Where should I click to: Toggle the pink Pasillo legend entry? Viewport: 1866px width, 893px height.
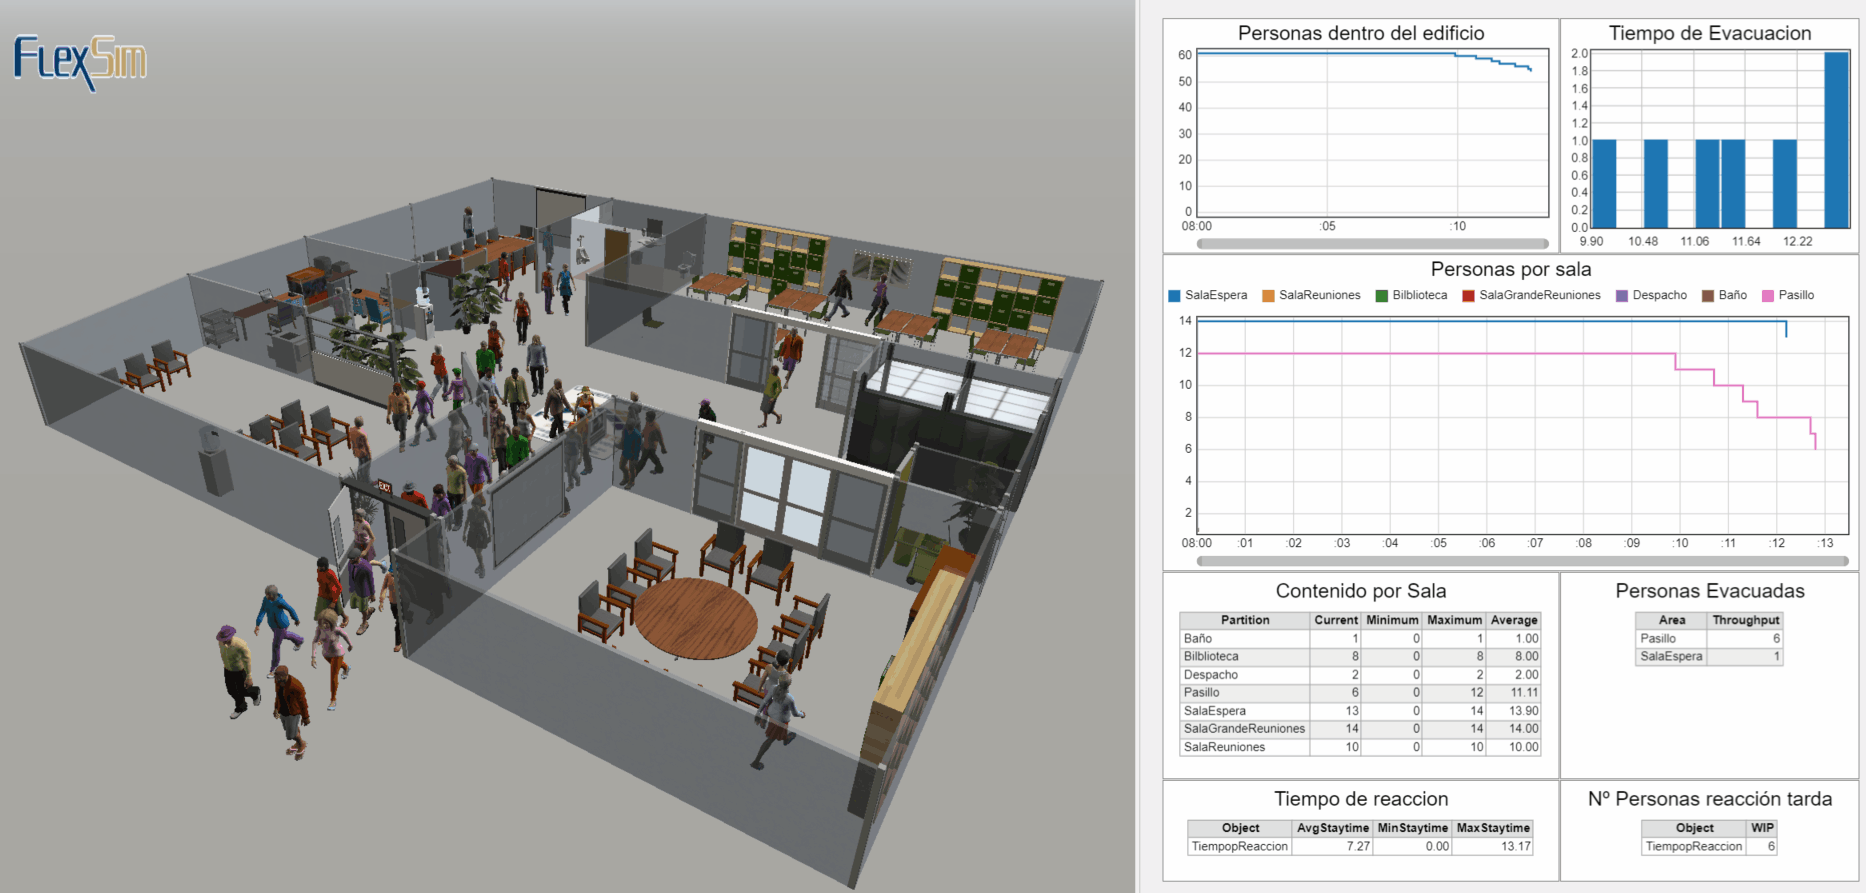(x=1768, y=296)
